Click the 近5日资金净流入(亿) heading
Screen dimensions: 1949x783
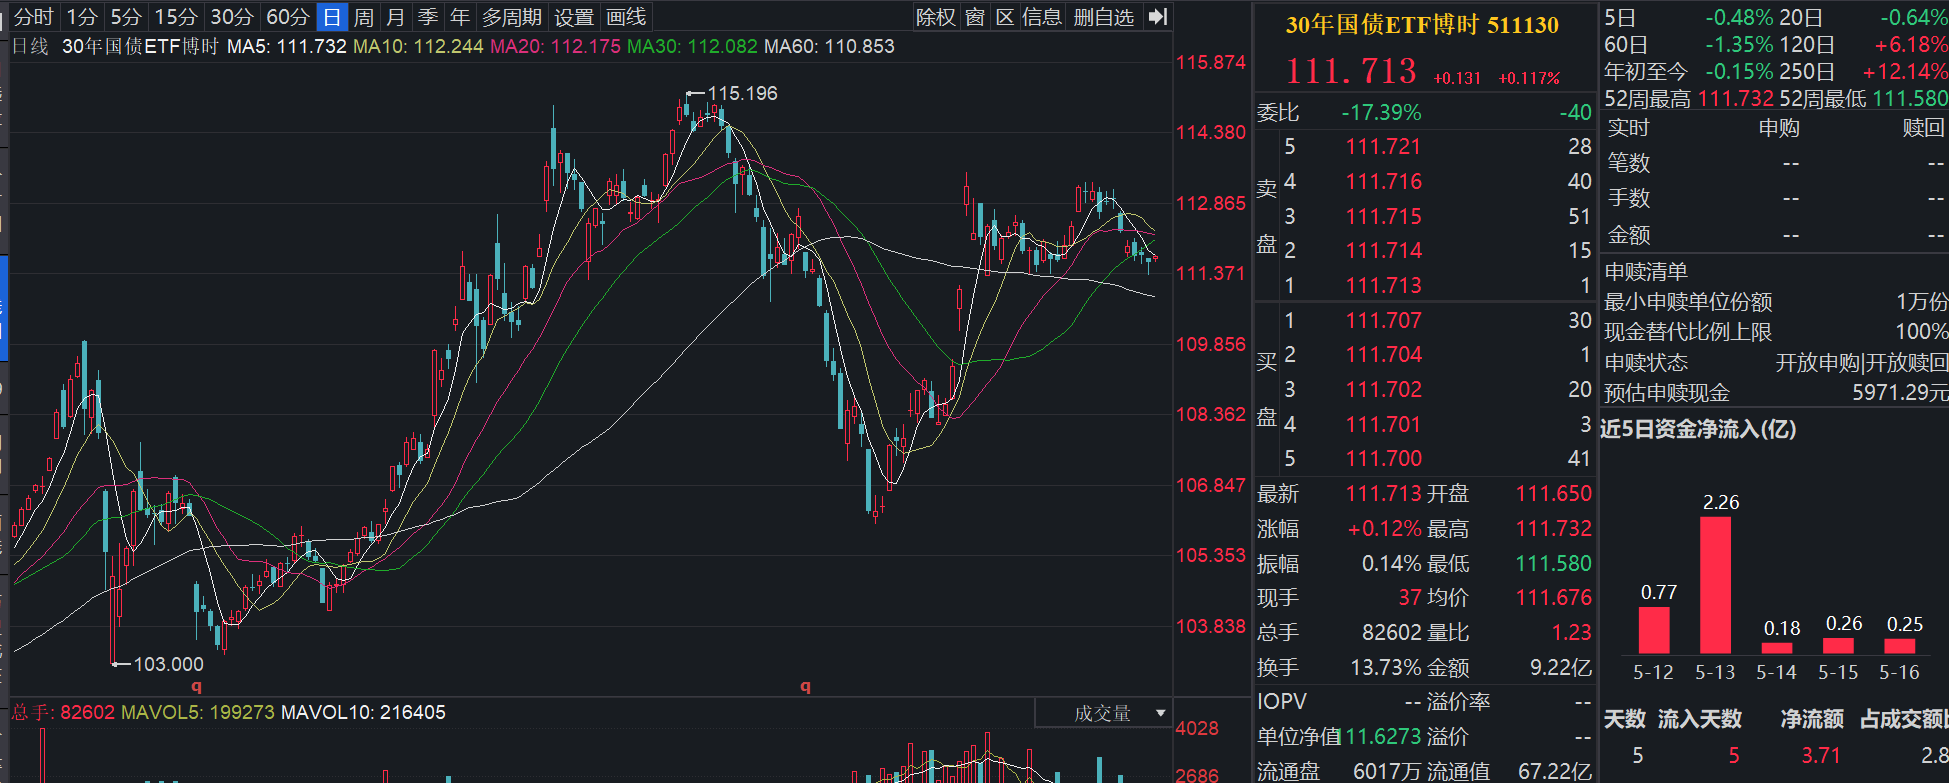(1698, 429)
